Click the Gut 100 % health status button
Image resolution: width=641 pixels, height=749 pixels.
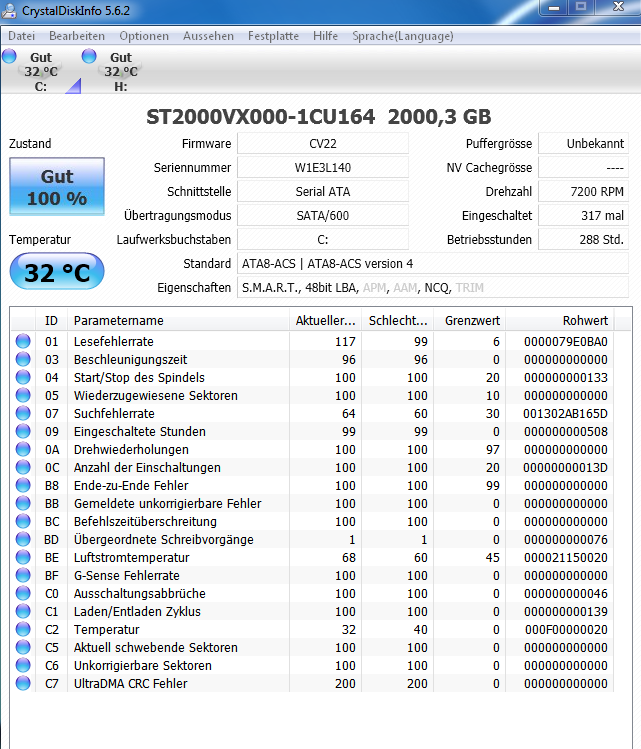point(57,187)
